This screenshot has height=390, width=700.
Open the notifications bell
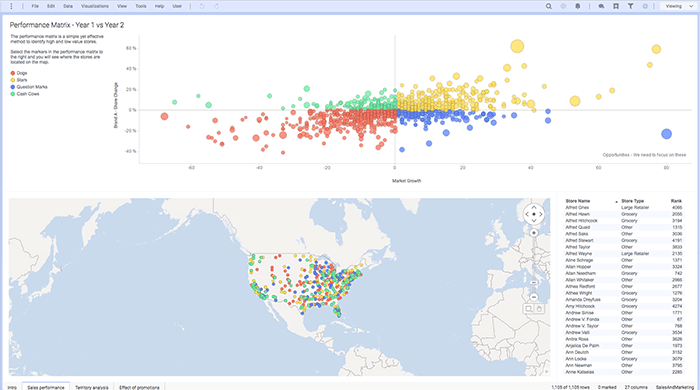click(x=578, y=6)
